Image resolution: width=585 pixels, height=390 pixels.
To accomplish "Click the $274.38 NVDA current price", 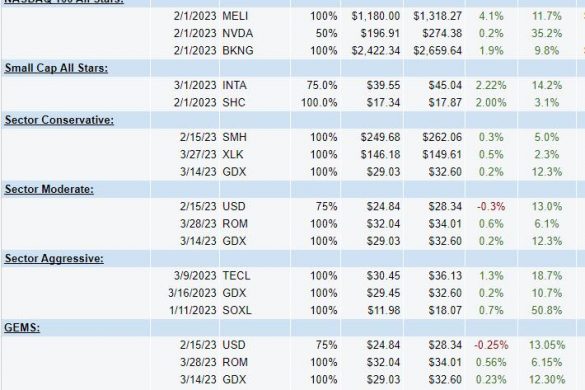I will tap(442, 33).
